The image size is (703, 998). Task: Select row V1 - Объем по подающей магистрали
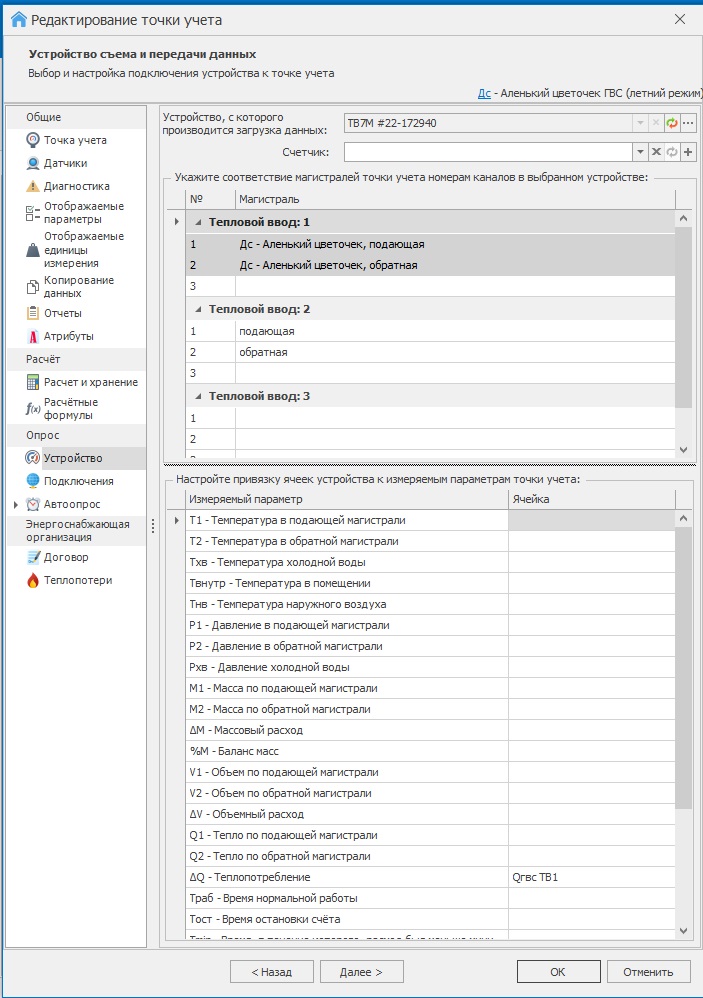coord(430,772)
